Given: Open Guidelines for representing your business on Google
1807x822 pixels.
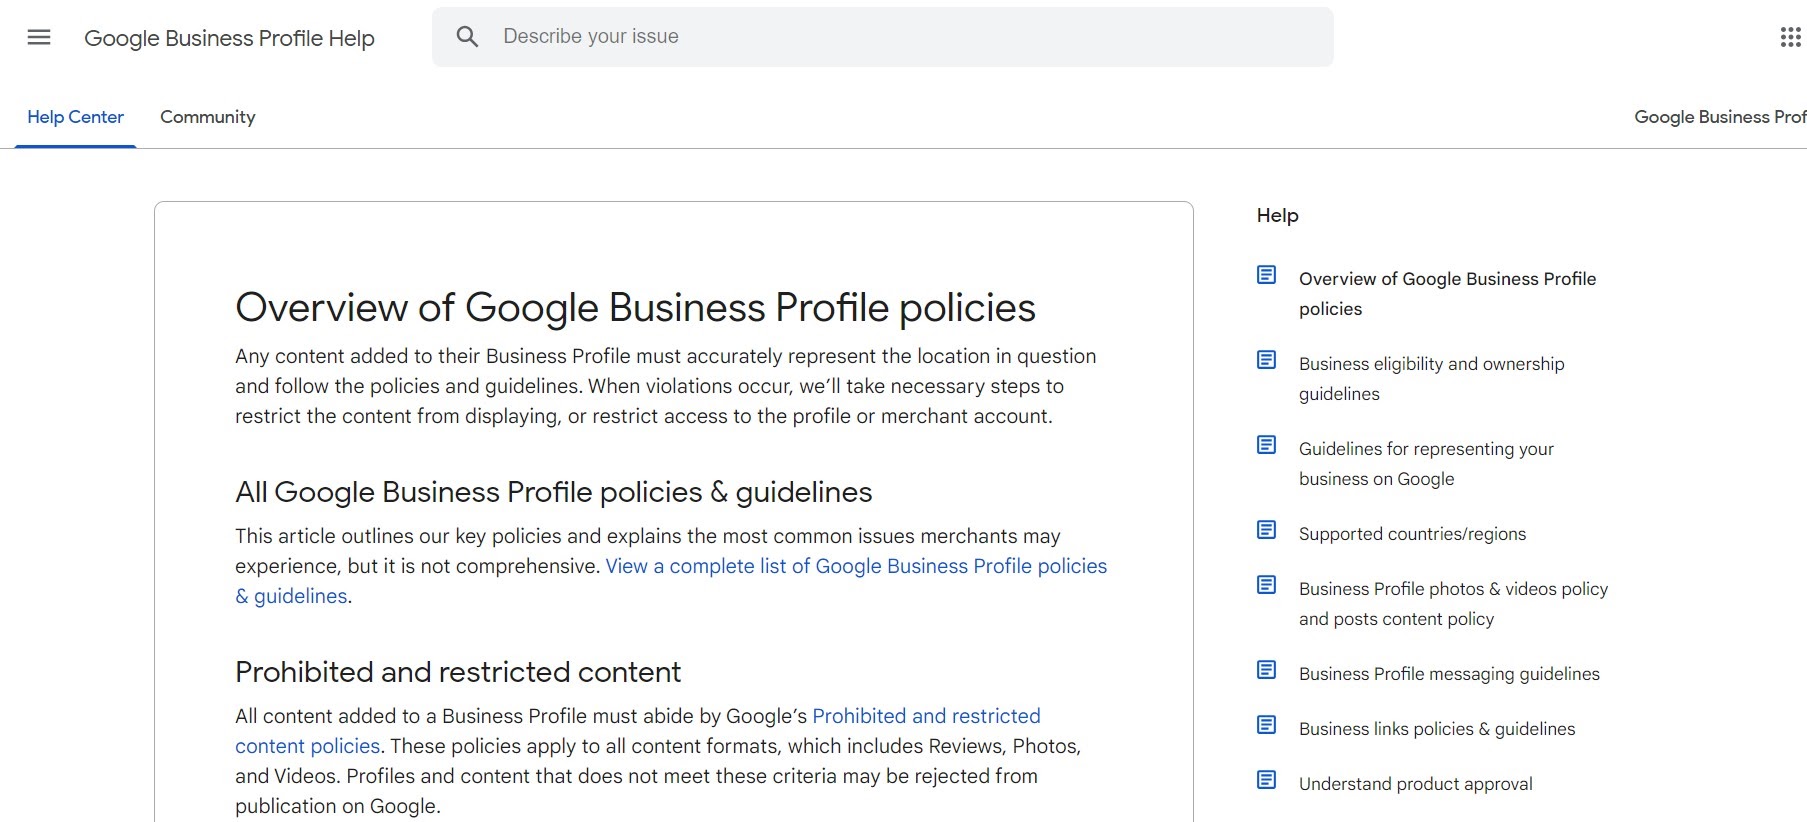Looking at the screenshot, I should point(1426,464).
